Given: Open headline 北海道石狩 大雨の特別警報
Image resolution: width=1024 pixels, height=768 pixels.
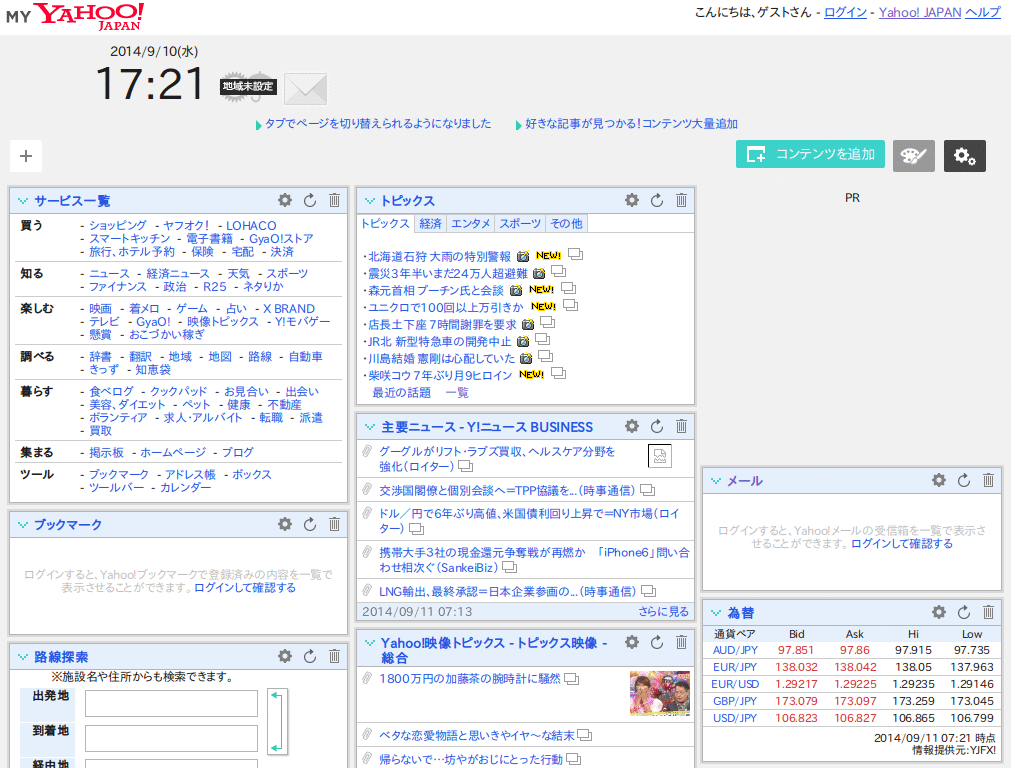Looking at the screenshot, I should [x=440, y=257].
